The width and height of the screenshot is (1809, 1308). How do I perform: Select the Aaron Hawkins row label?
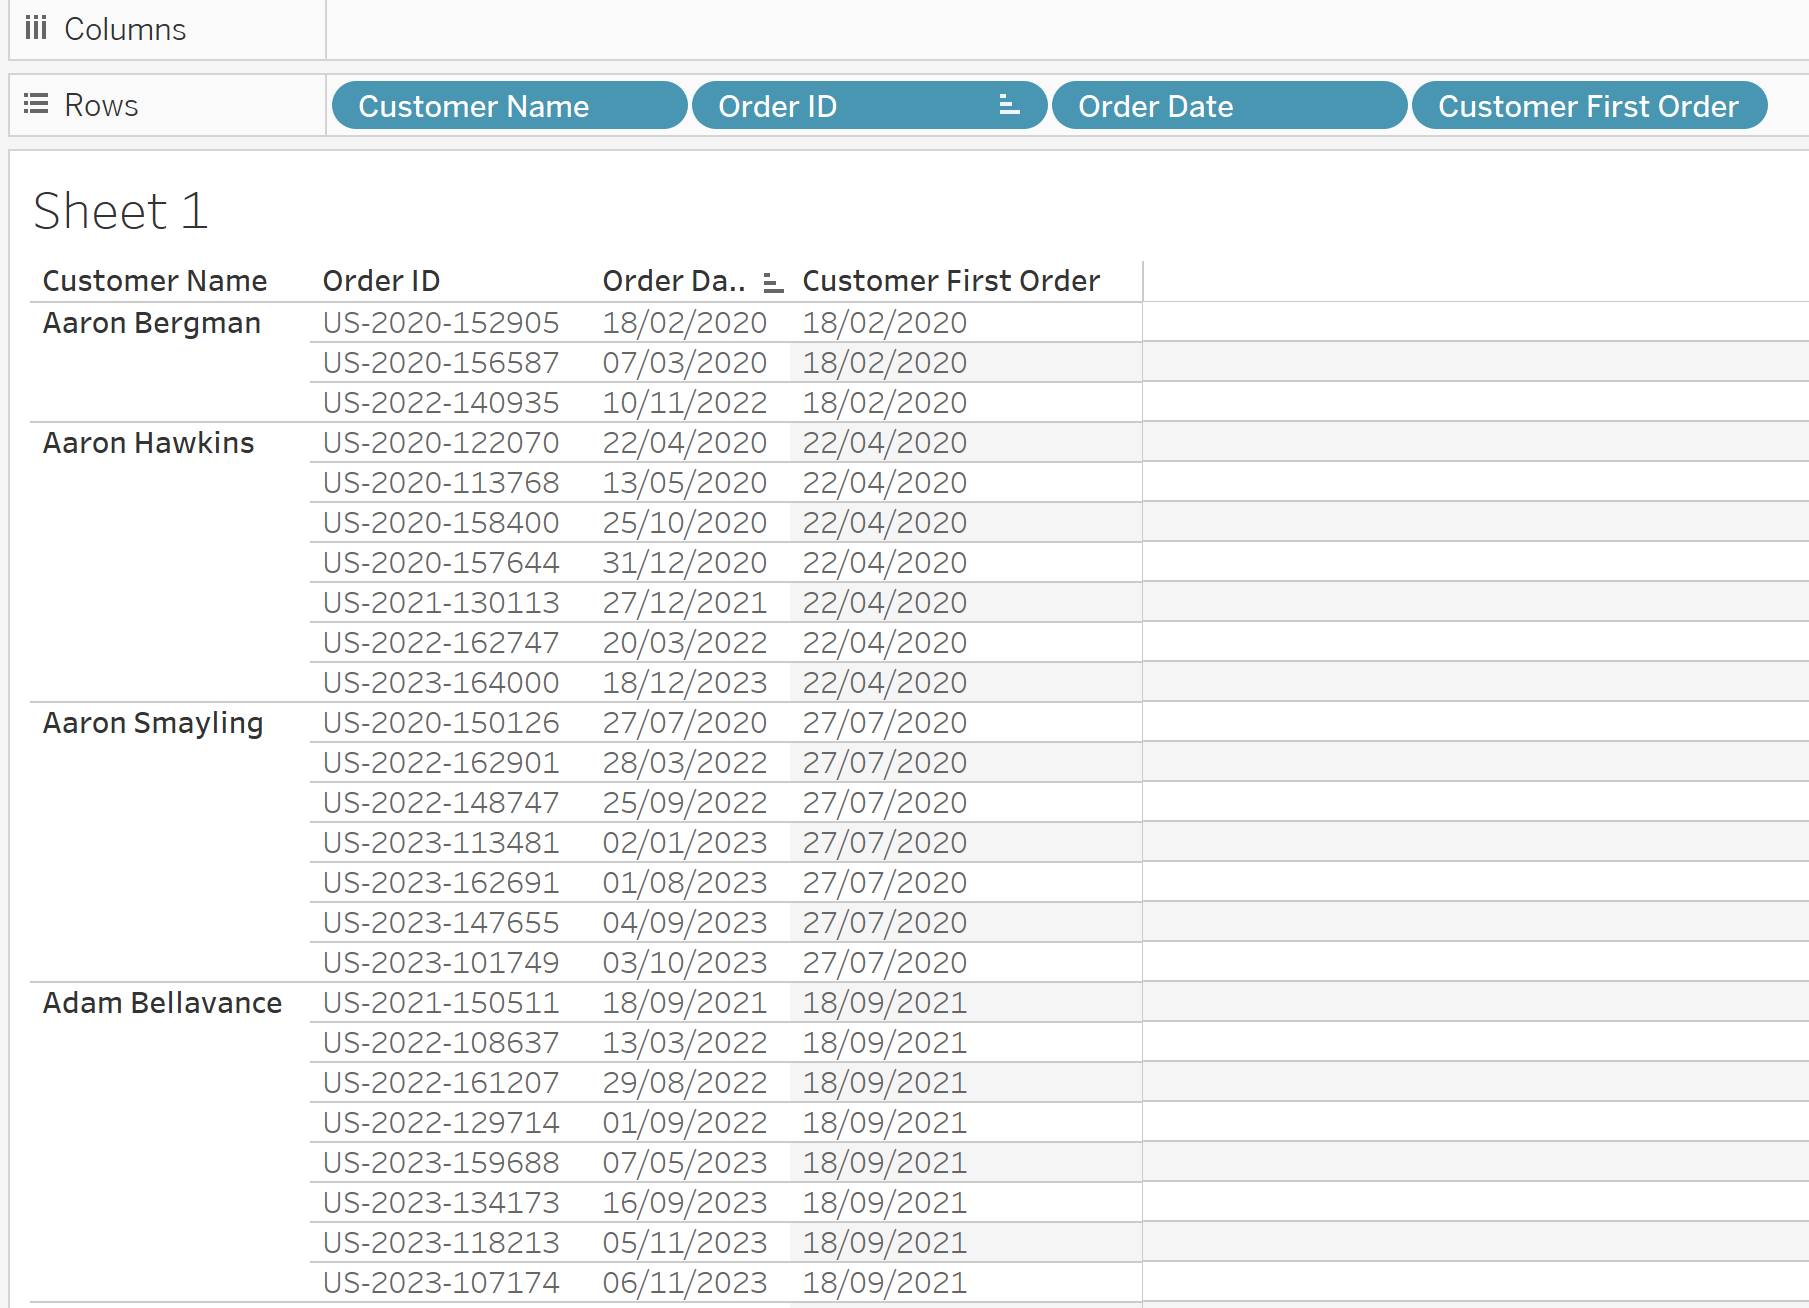(148, 442)
